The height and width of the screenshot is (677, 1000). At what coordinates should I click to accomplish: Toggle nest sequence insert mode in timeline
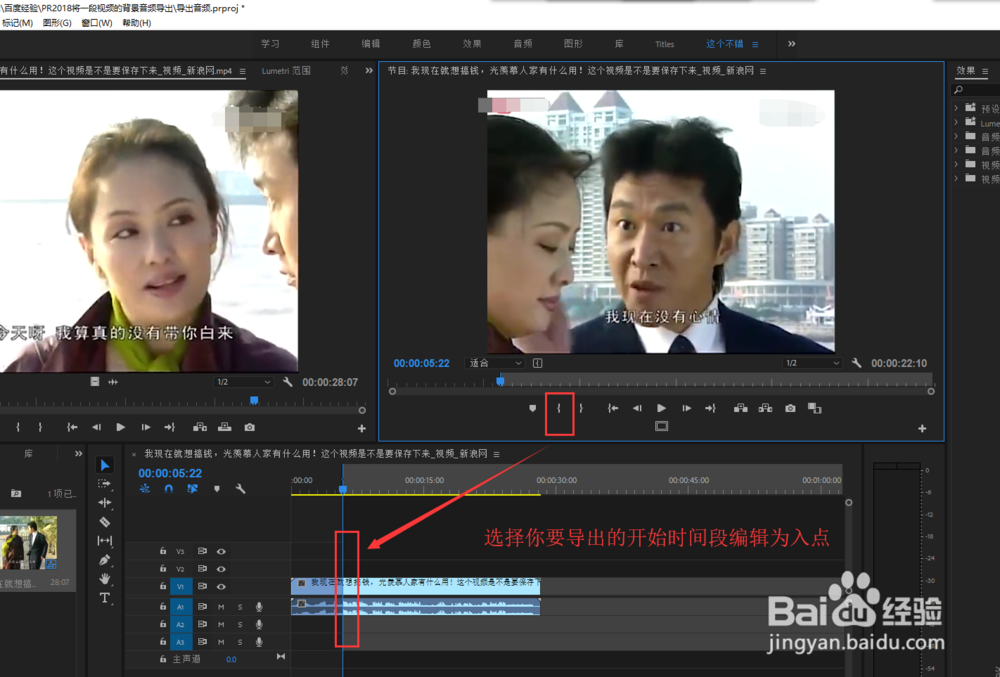pos(145,488)
